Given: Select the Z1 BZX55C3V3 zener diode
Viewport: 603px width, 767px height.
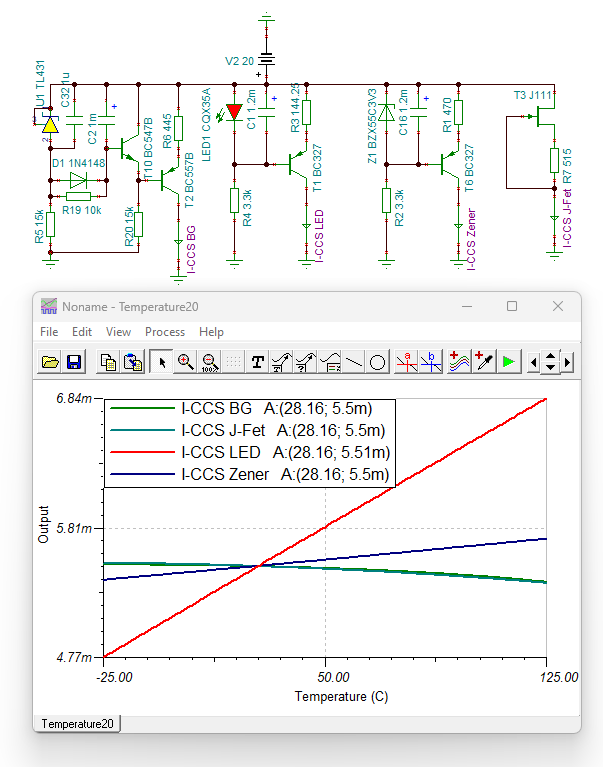Looking at the screenshot, I should tap(386, 113).
